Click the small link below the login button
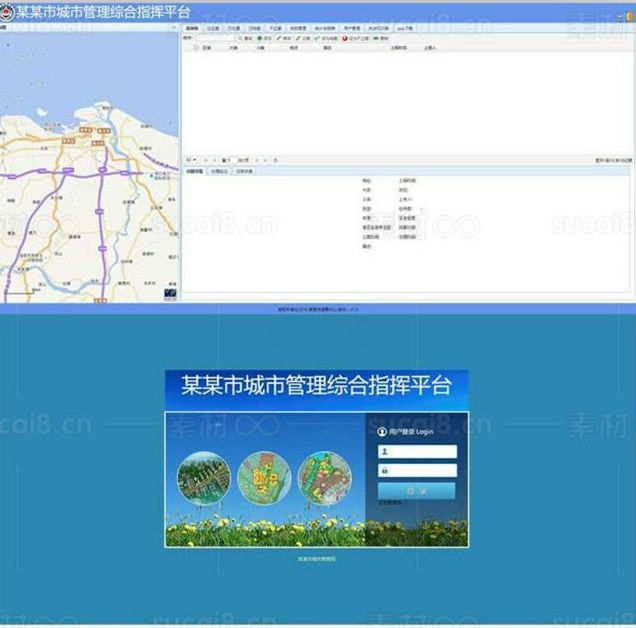Screen dimensions: 636x628 (390, 503)
